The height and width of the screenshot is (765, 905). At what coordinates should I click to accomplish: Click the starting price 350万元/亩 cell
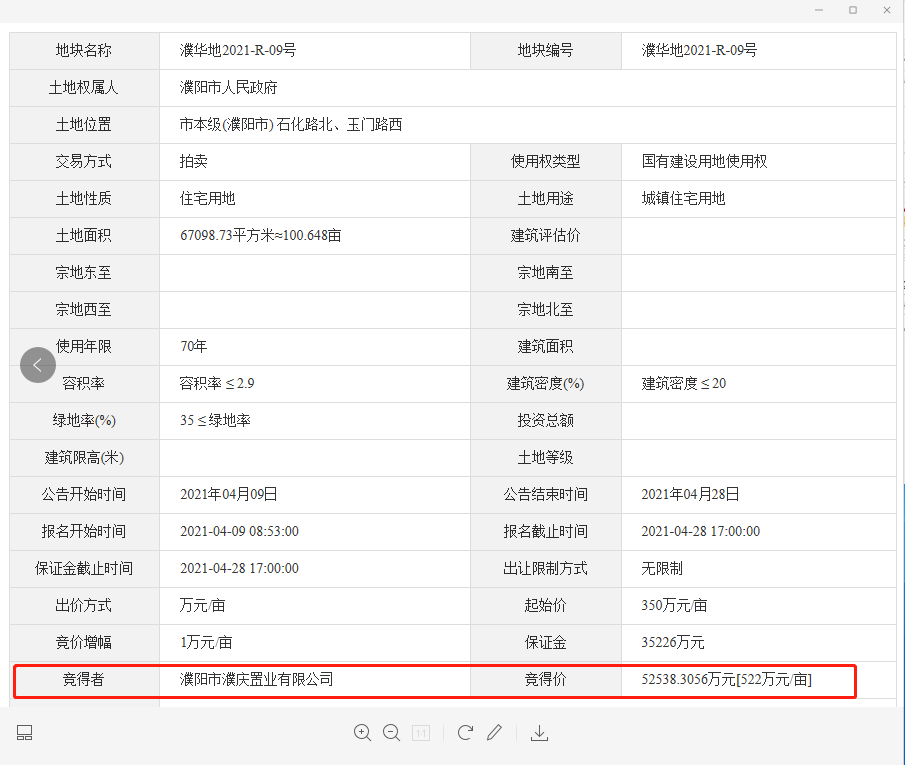tap(674, 606)
